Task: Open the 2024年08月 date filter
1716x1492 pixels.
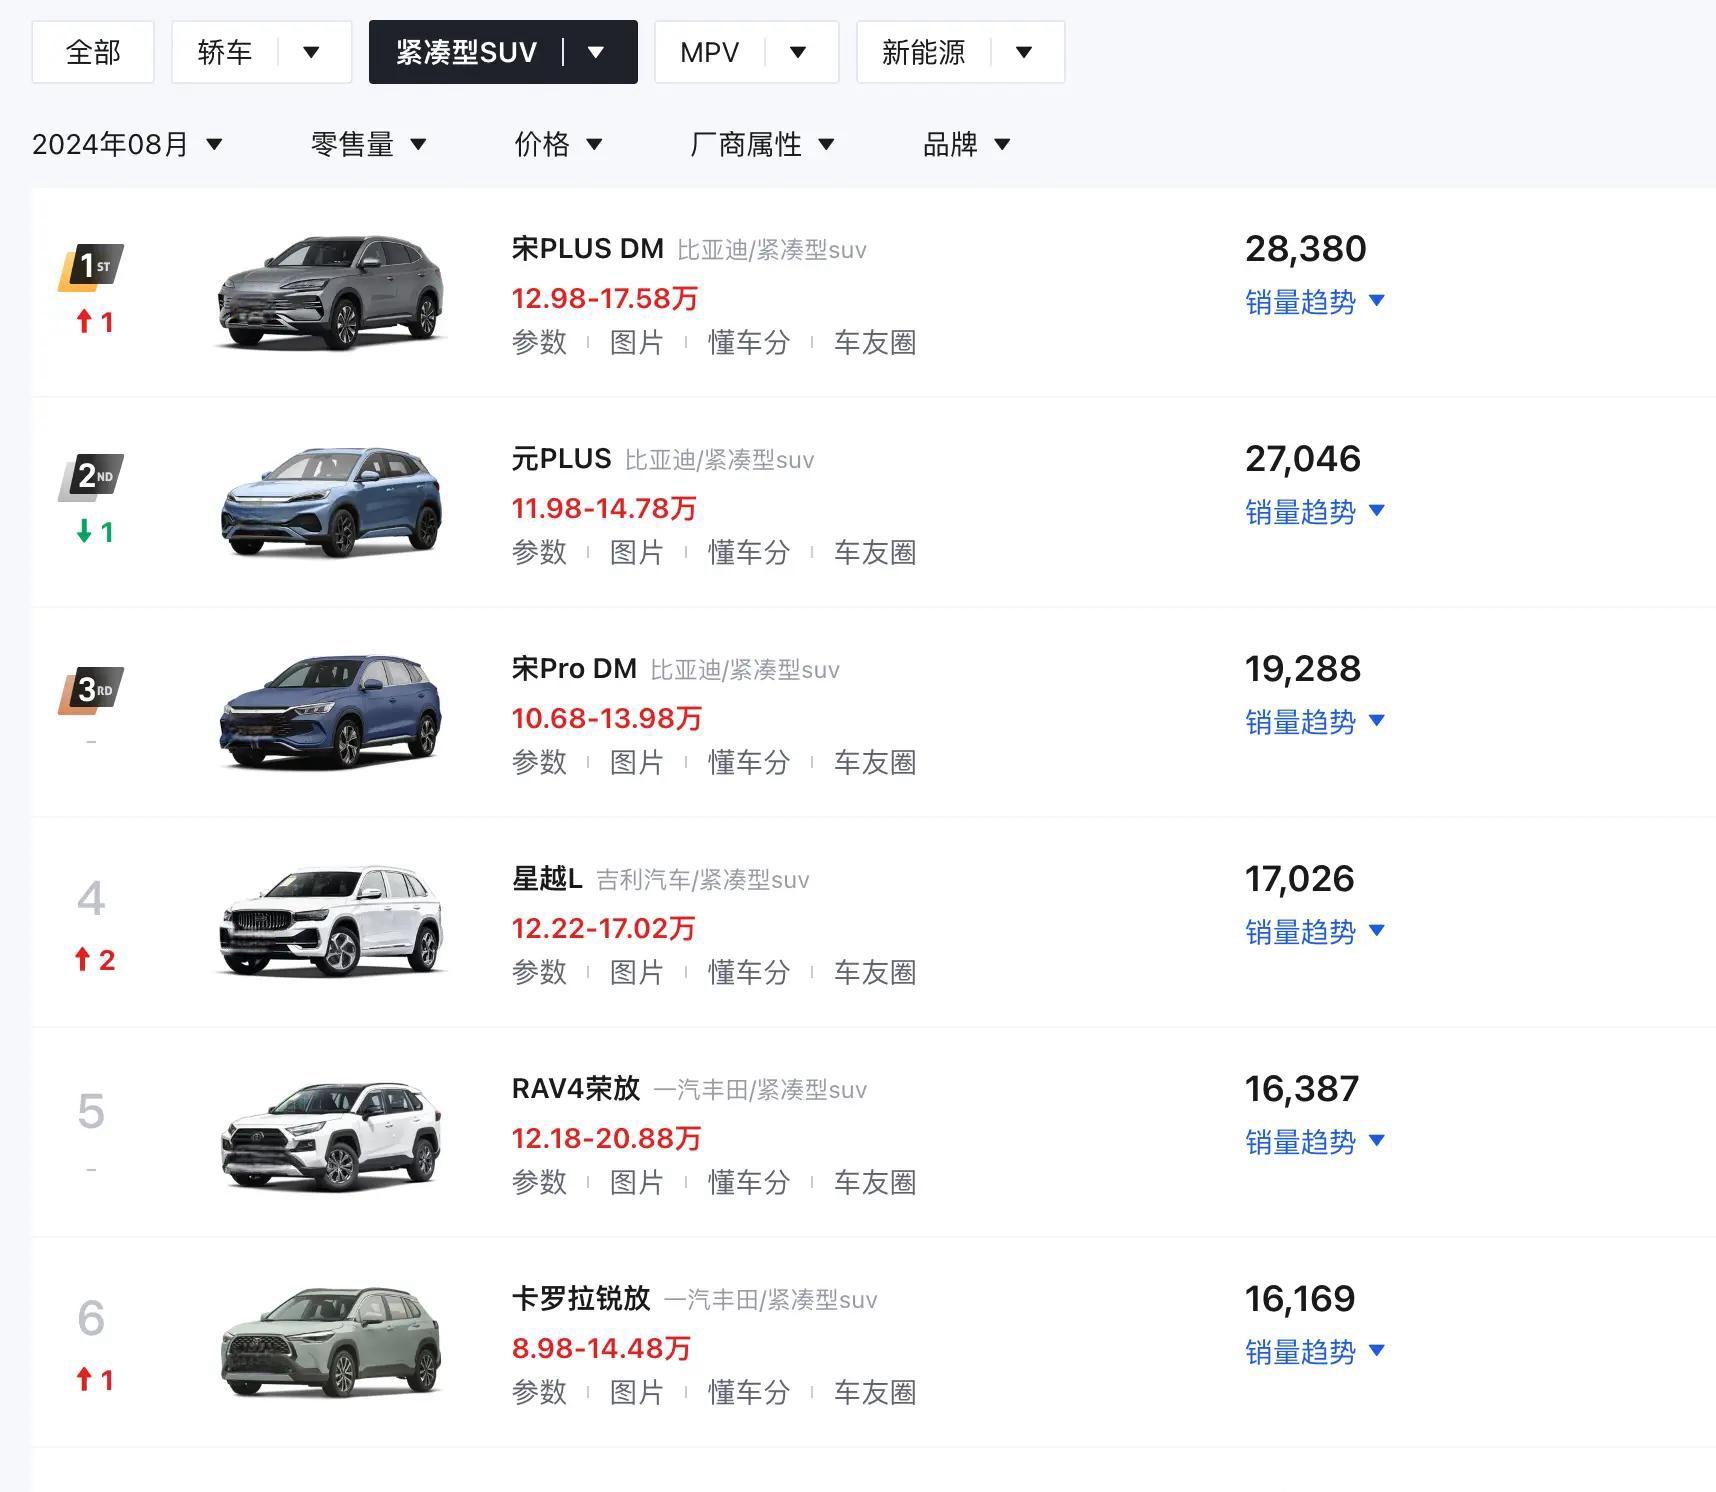Action: click(127, 144)
